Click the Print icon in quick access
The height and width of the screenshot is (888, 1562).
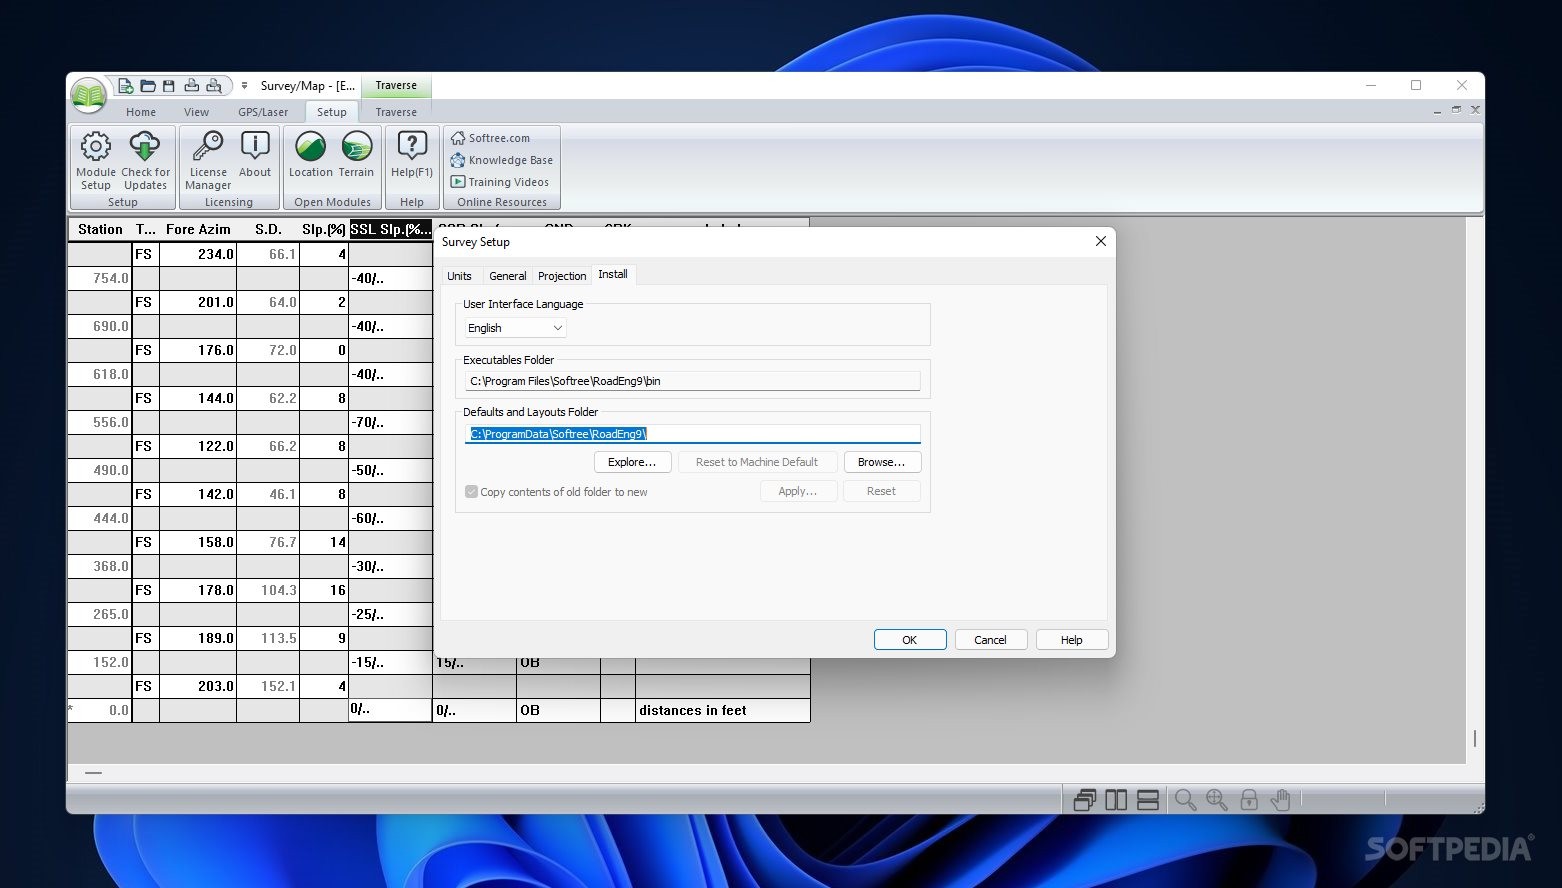191,86
